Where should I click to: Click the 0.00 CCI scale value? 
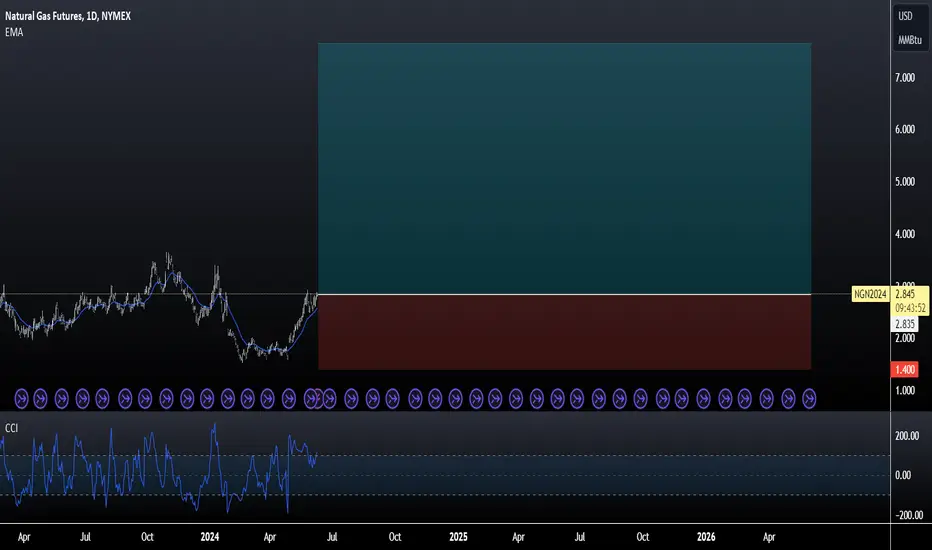(903, 475)
